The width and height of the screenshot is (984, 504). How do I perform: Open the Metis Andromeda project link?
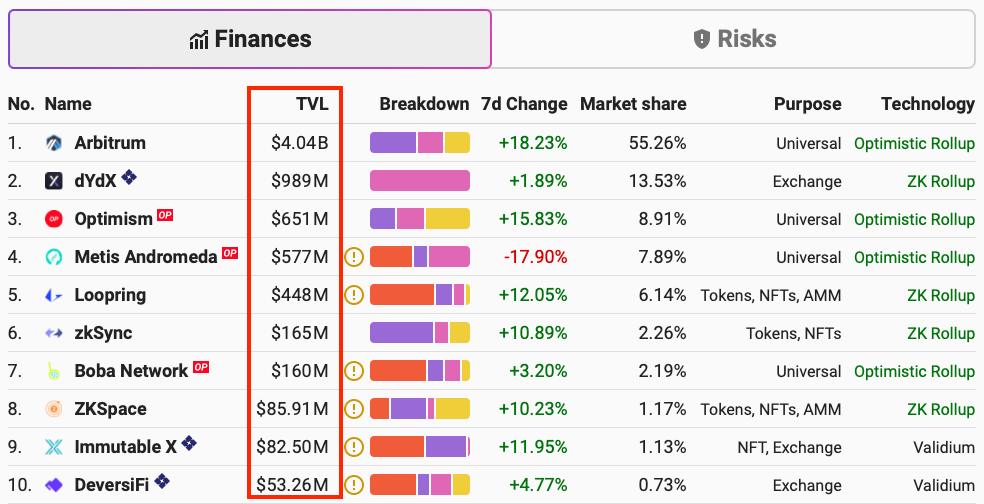pos(146,257)
